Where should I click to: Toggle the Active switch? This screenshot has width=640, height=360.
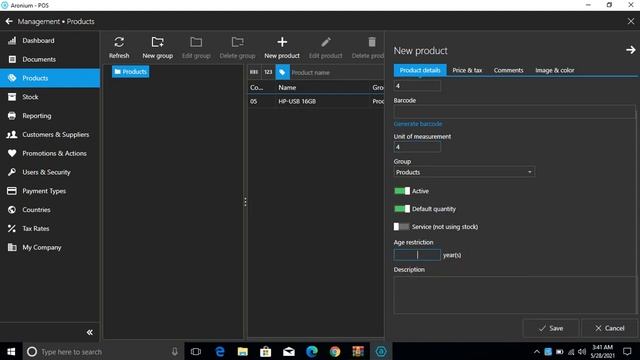pos(402,191)
